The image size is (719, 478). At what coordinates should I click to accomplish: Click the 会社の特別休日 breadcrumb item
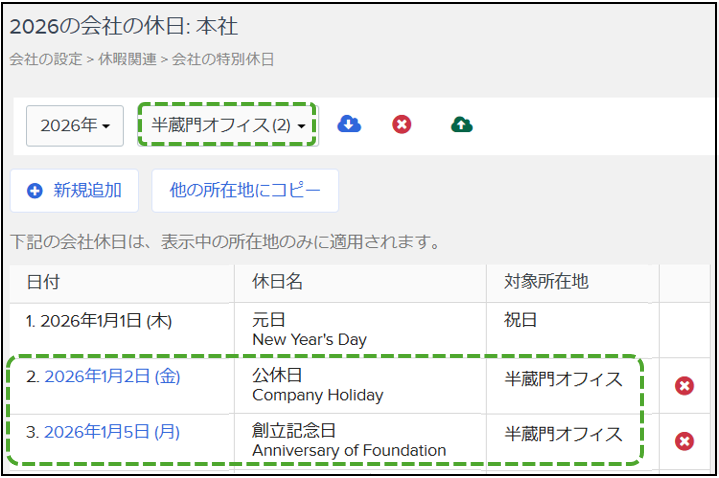(223, 59)
